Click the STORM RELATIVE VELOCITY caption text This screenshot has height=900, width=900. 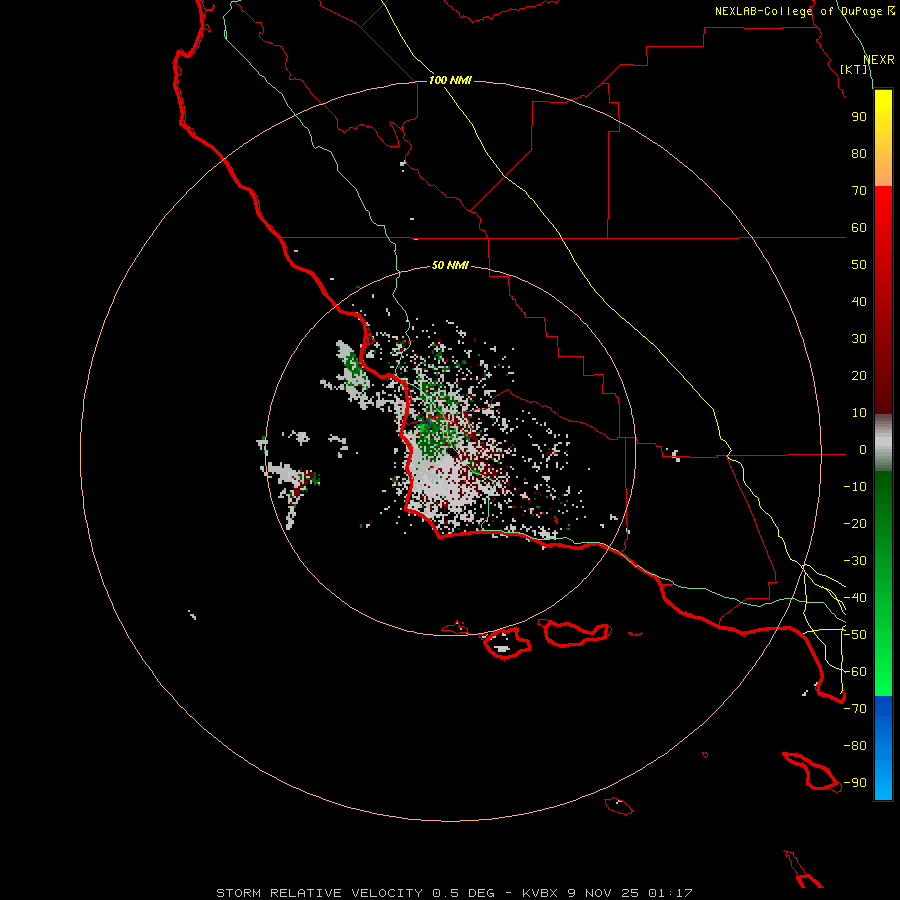(320, 893)
